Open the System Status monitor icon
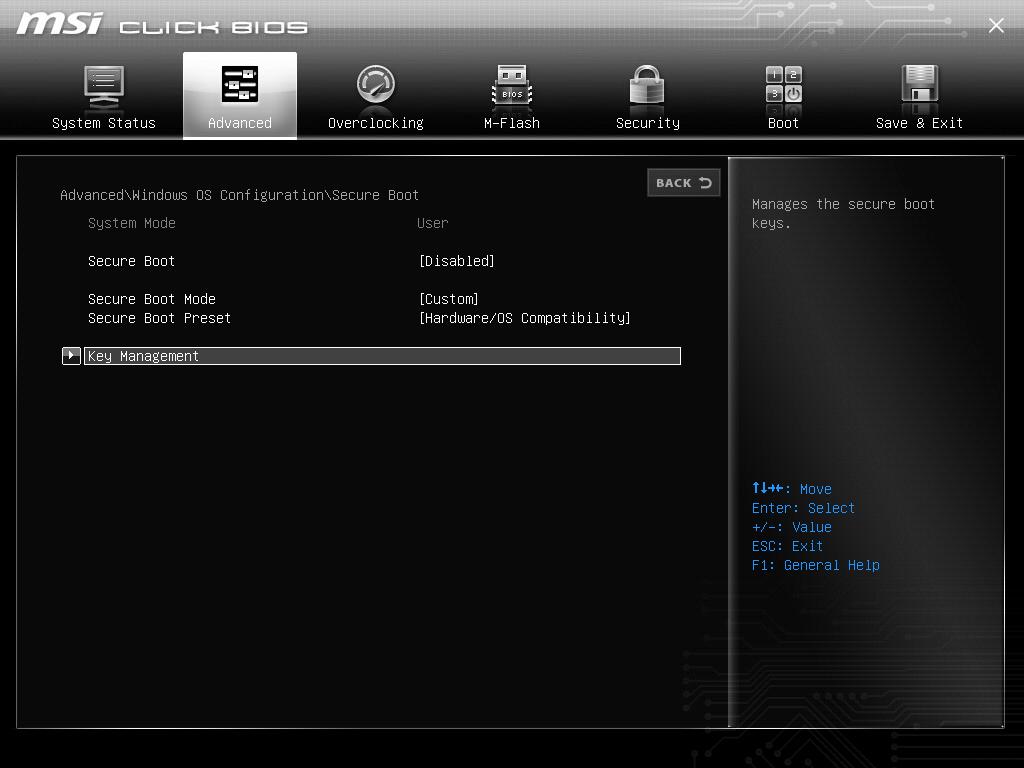Screen dimensions: 1024x768 click(104, 87)
